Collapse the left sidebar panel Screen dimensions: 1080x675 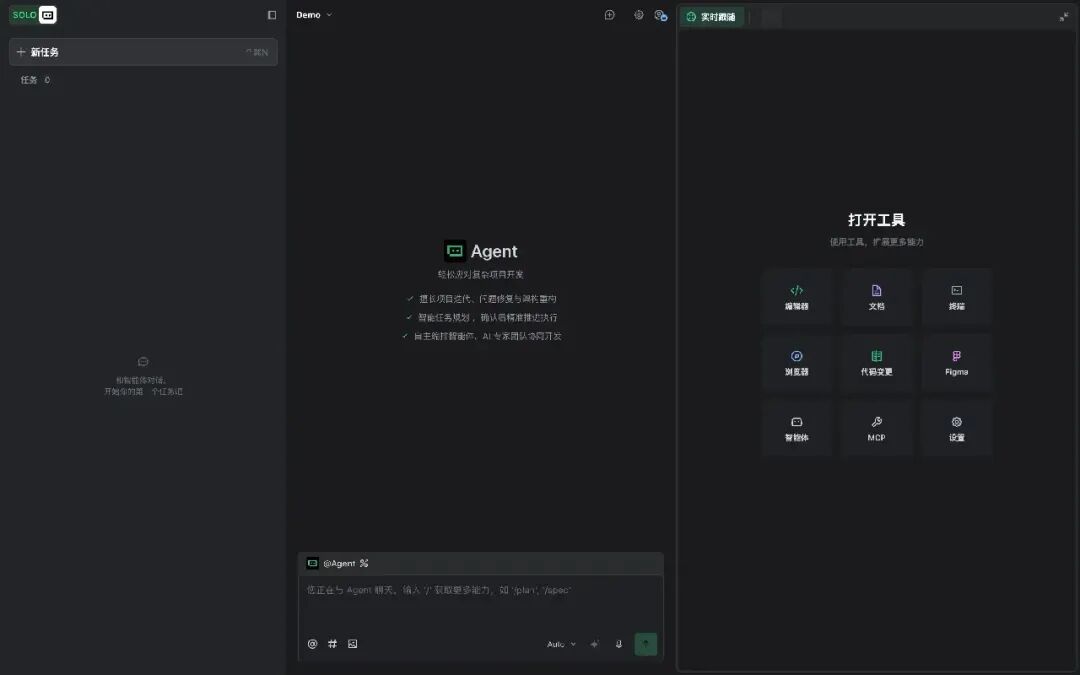(x=272, y=15)
